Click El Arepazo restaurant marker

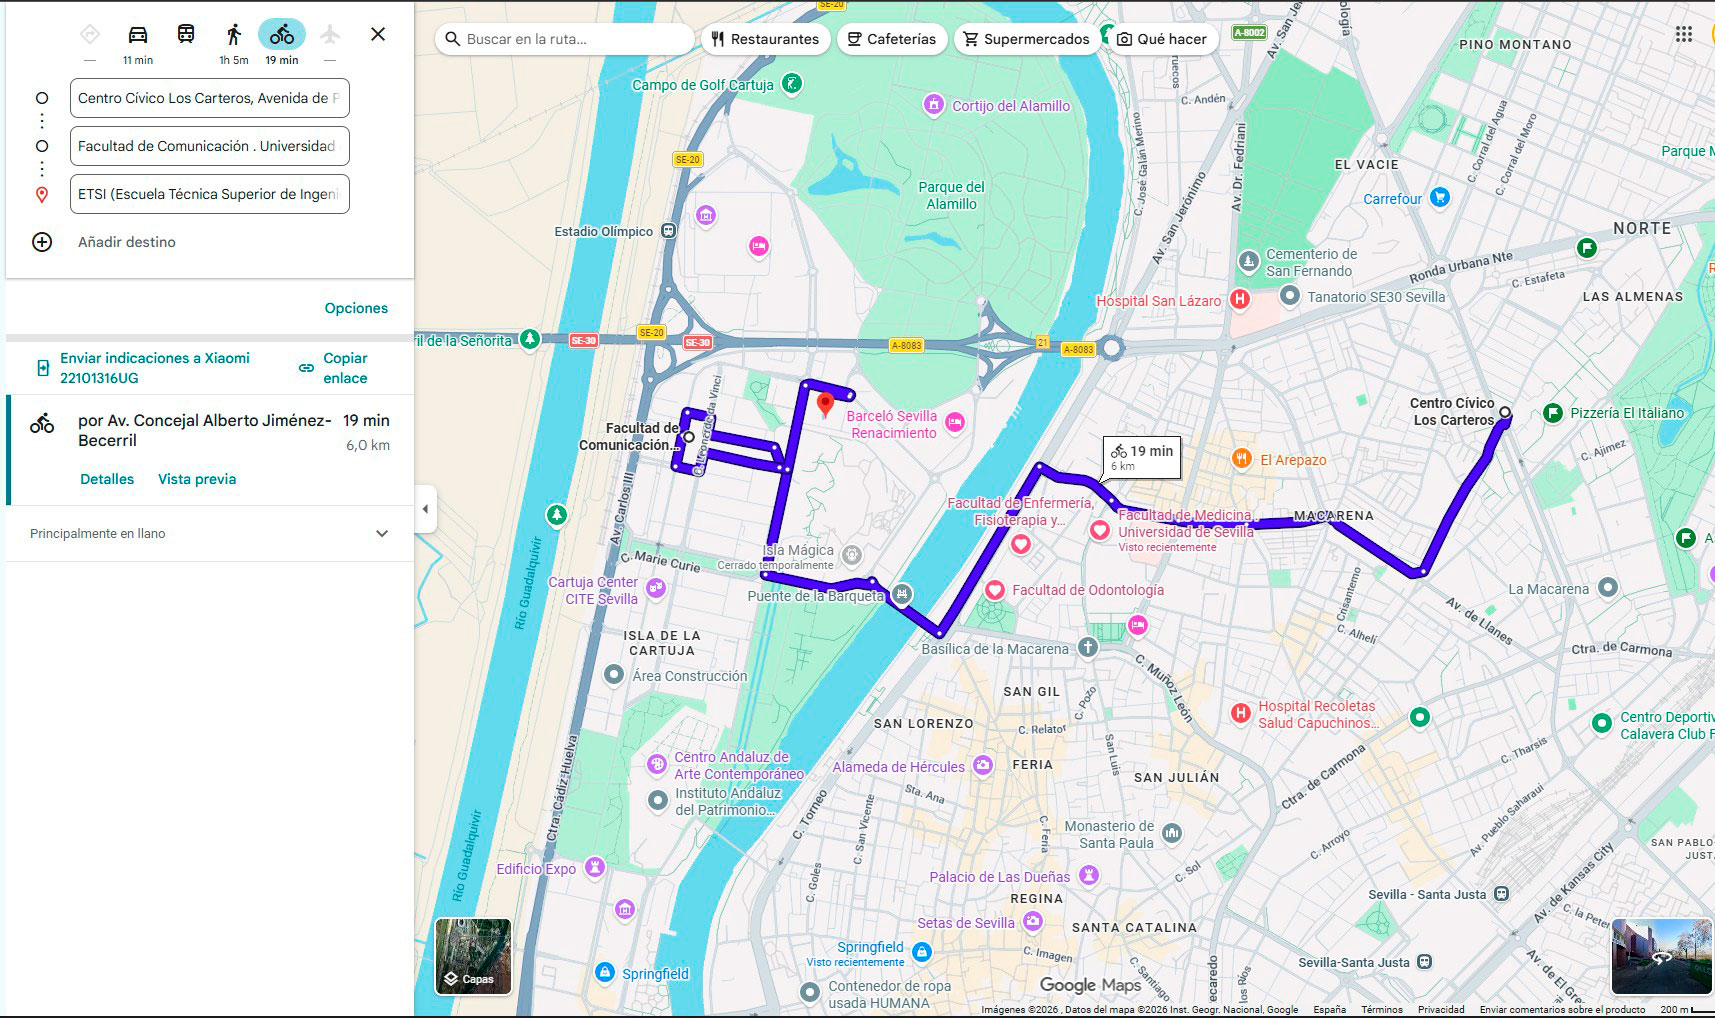click(x=1241, y=459)
